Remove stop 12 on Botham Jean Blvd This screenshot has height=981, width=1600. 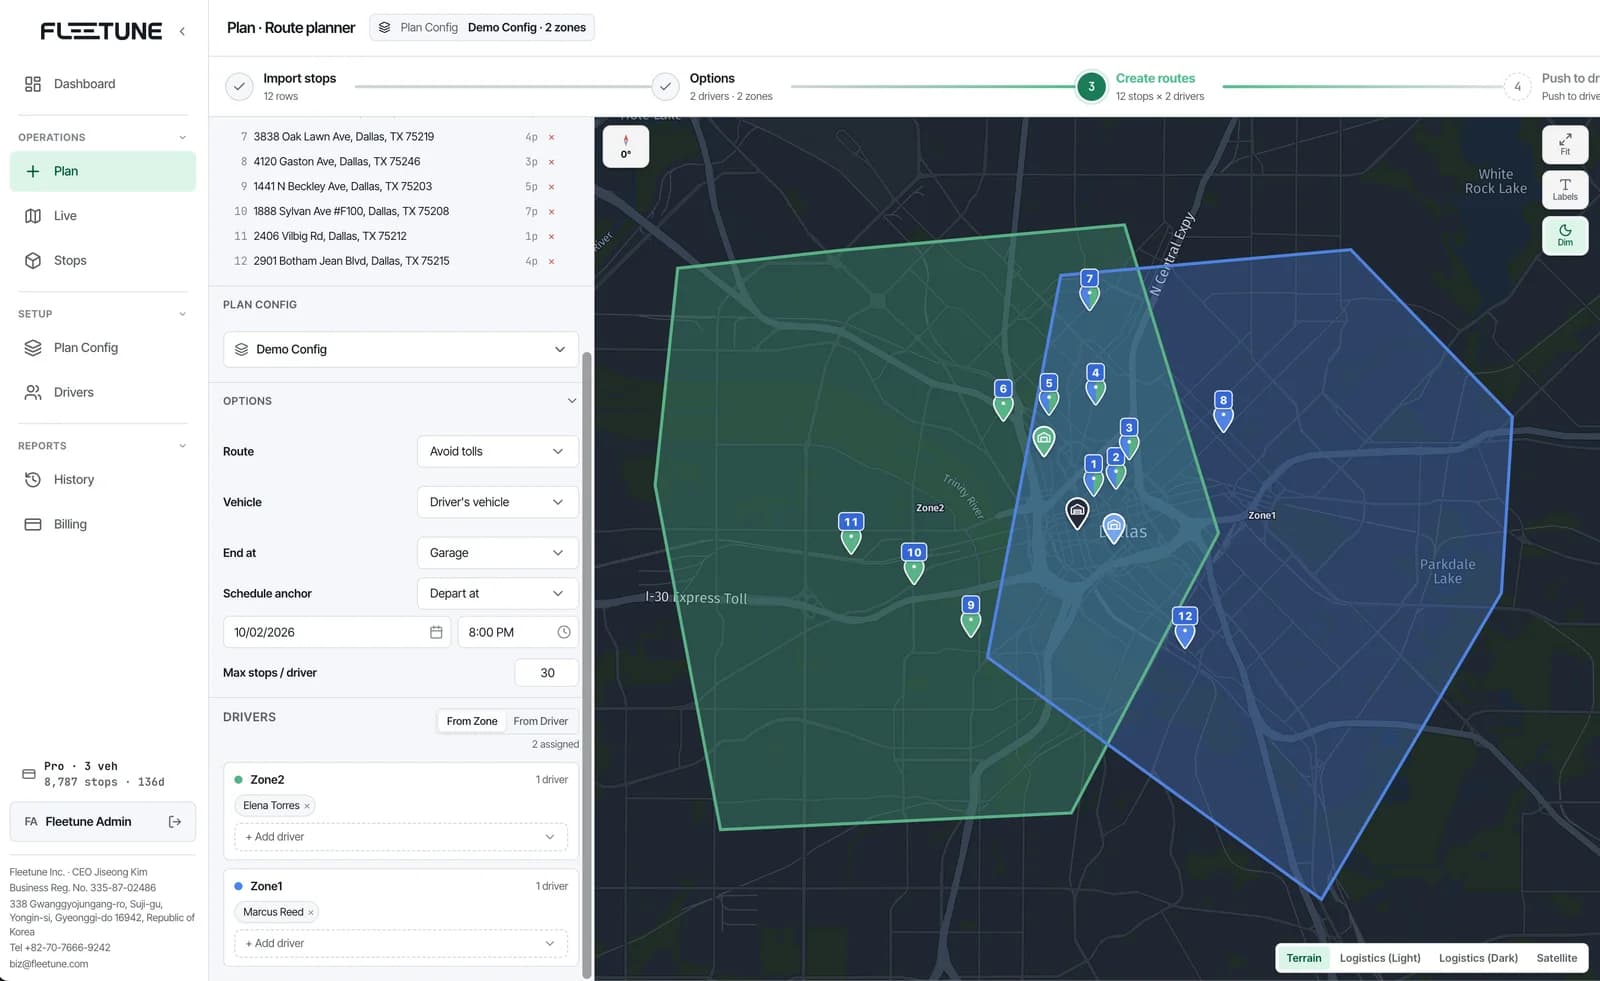[551, 261]
